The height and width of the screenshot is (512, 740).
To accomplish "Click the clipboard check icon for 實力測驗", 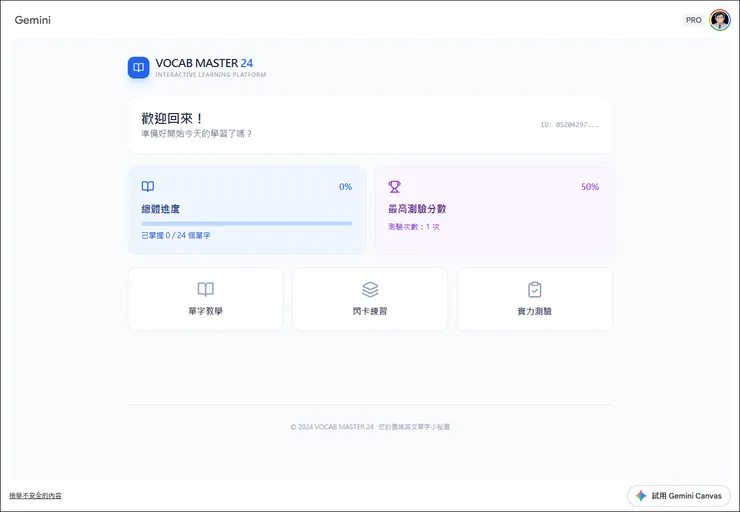I will click(x=535, y=289).
